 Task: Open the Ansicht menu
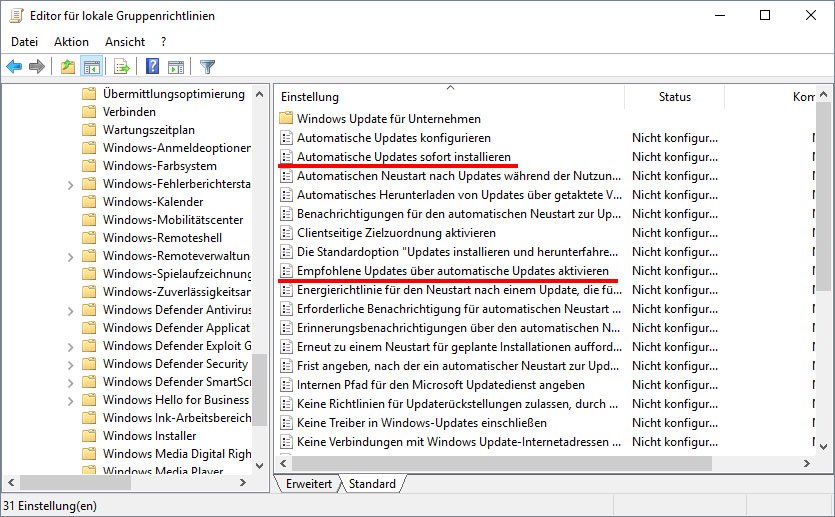pos(125,42)
